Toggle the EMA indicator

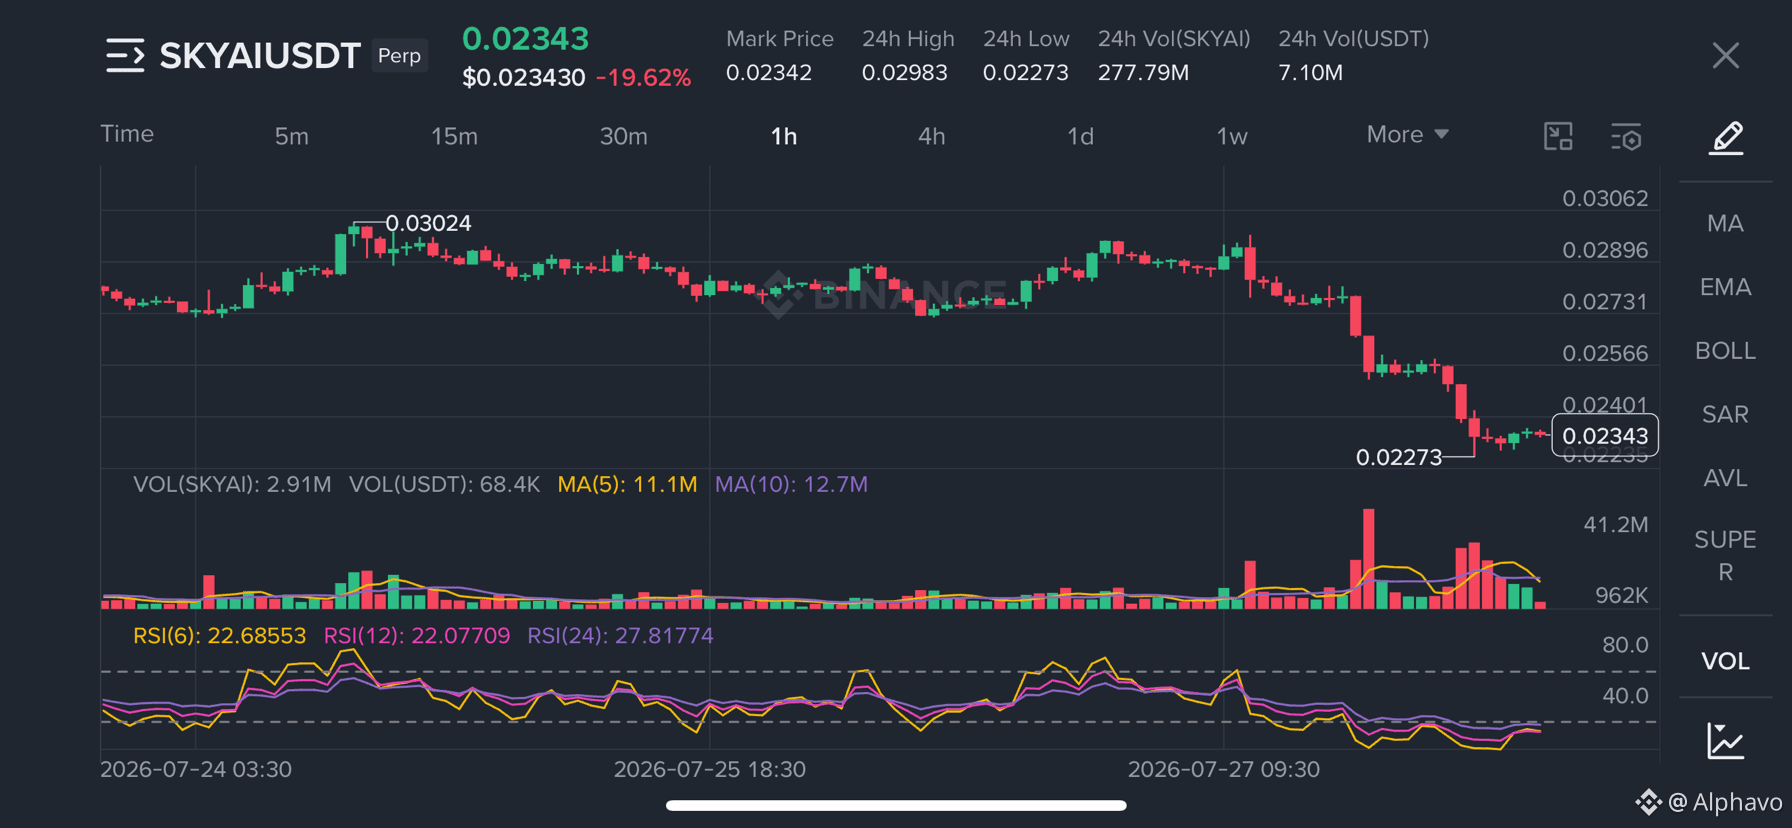pyautogui.click(x=1726, y=287)
